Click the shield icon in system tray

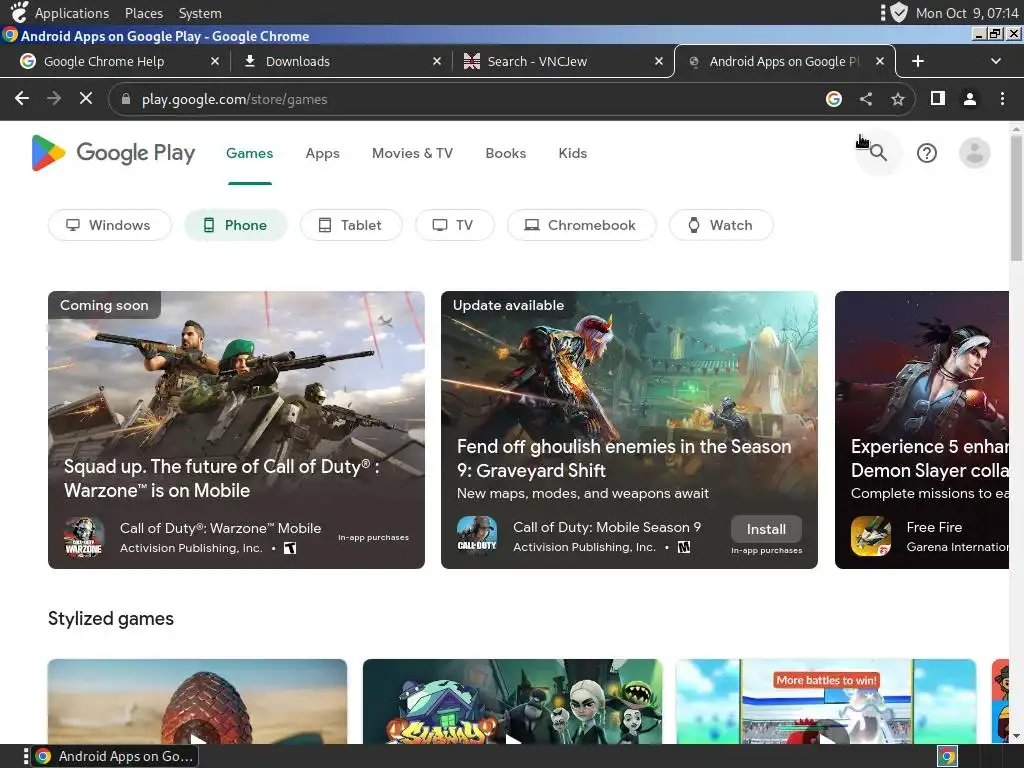pyautogui.click(x=899, y=12)
